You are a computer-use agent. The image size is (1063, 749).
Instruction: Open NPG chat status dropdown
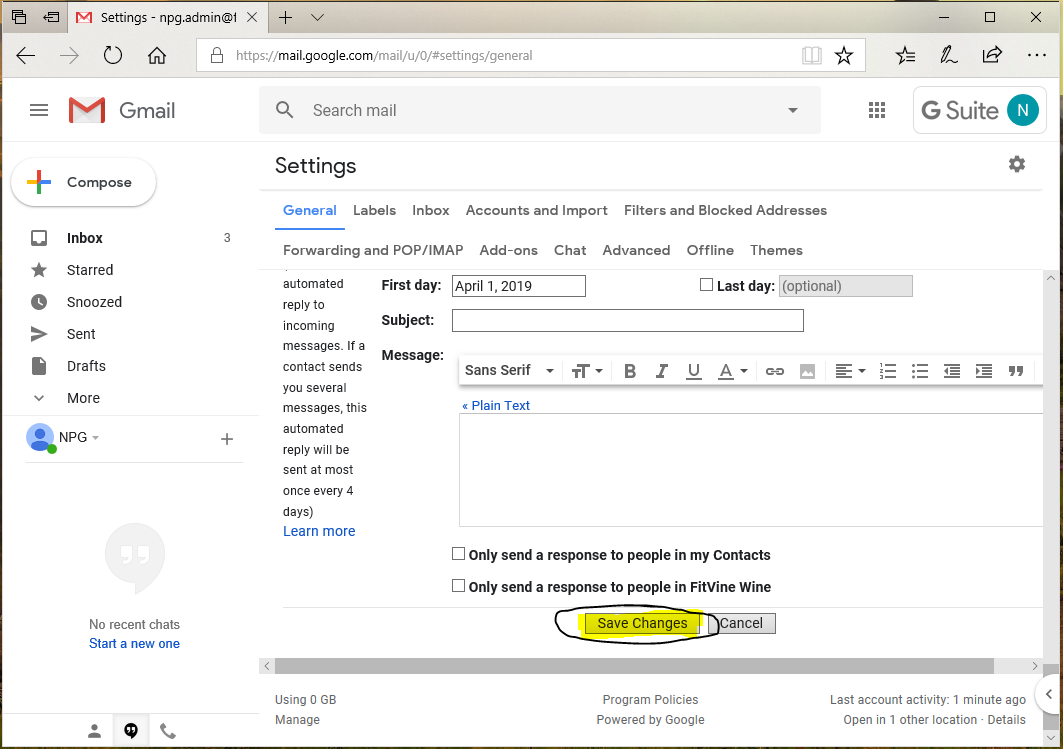click(x=95, y=438)
